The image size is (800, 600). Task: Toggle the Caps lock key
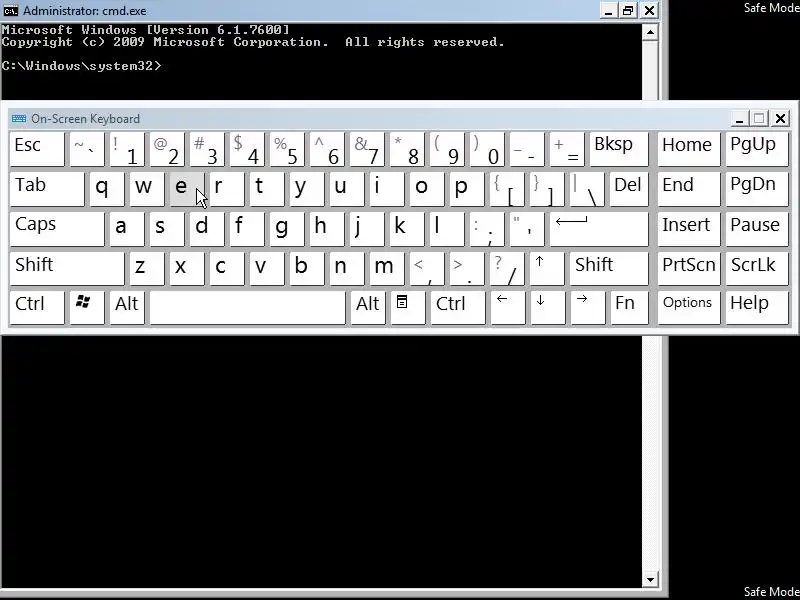pyautogui.click(x=57, y=229)
